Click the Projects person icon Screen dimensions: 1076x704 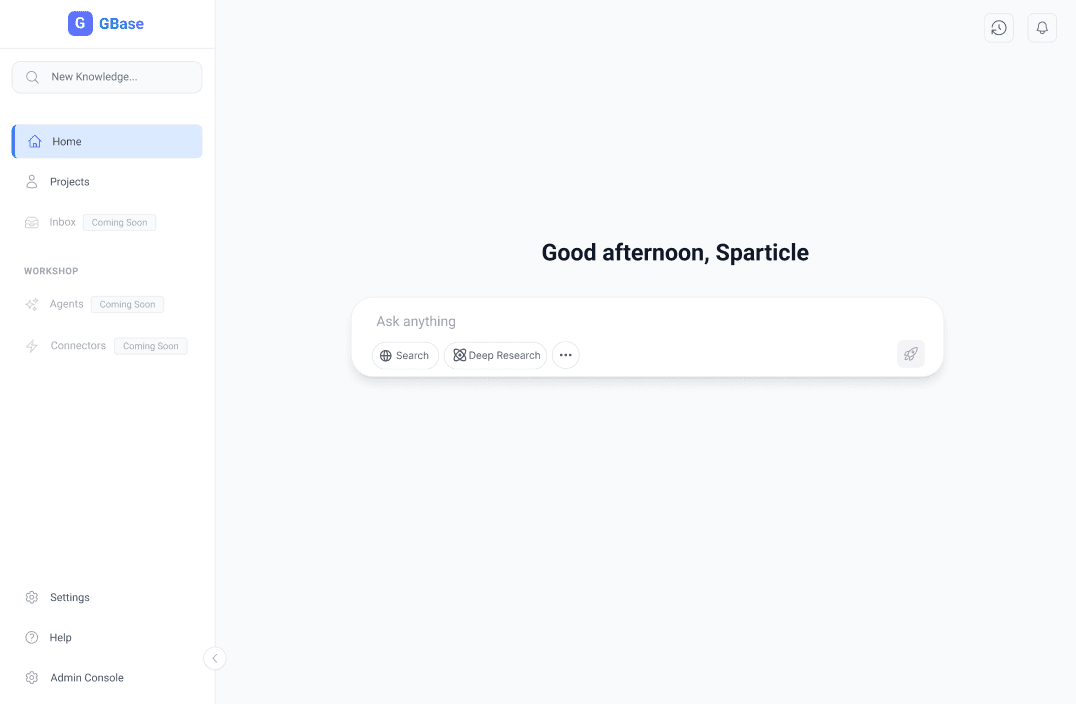pyautogui.click(x=32, y=182)
